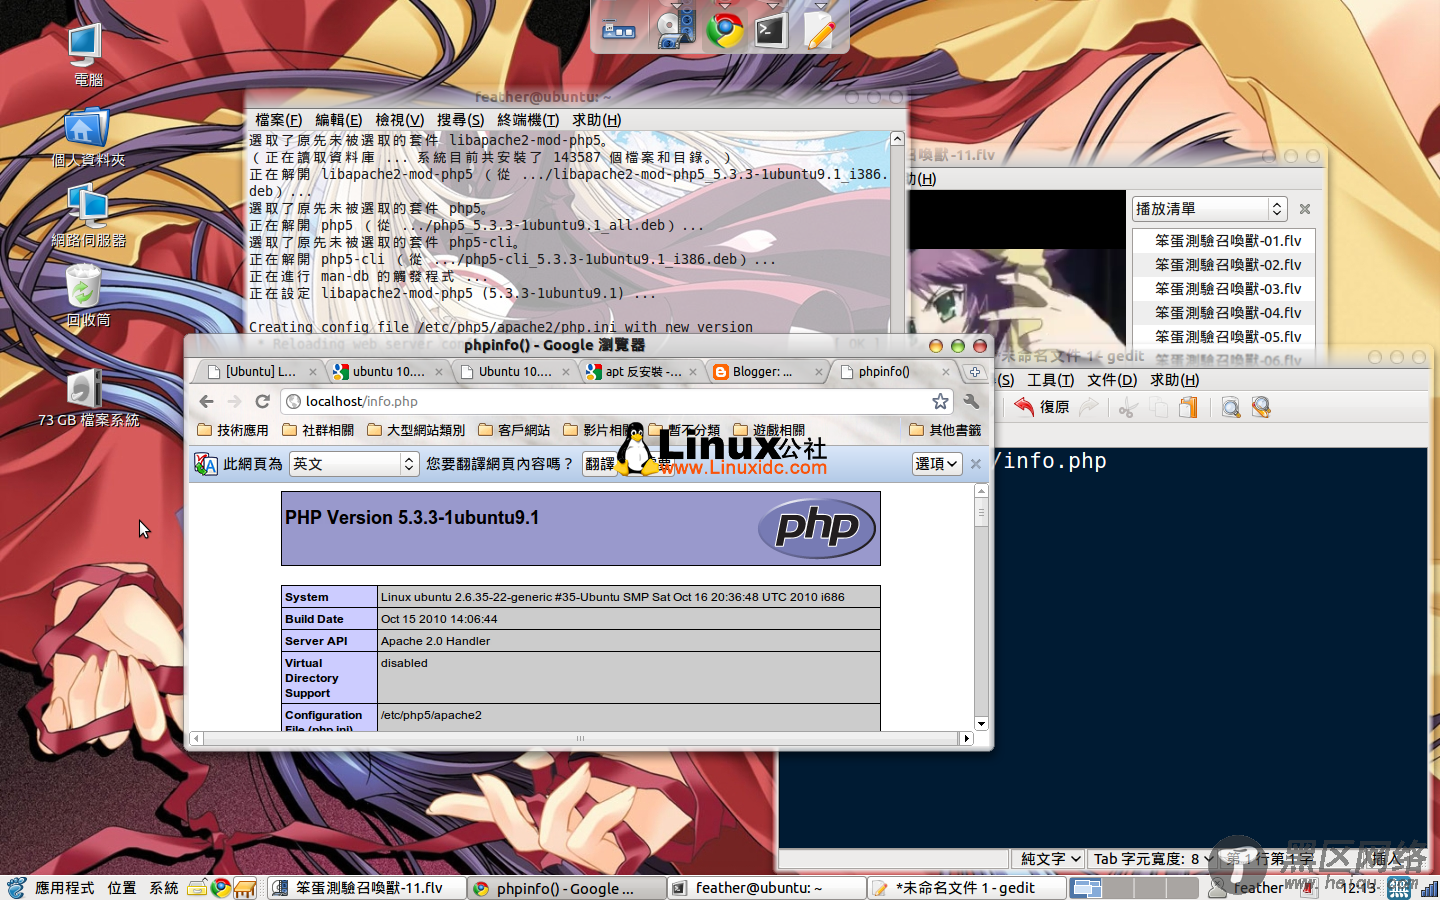Viewport: 1440px width, 900px height.
Task: Open Applications (應用程式) panel menu
Action: coord(64,888)
